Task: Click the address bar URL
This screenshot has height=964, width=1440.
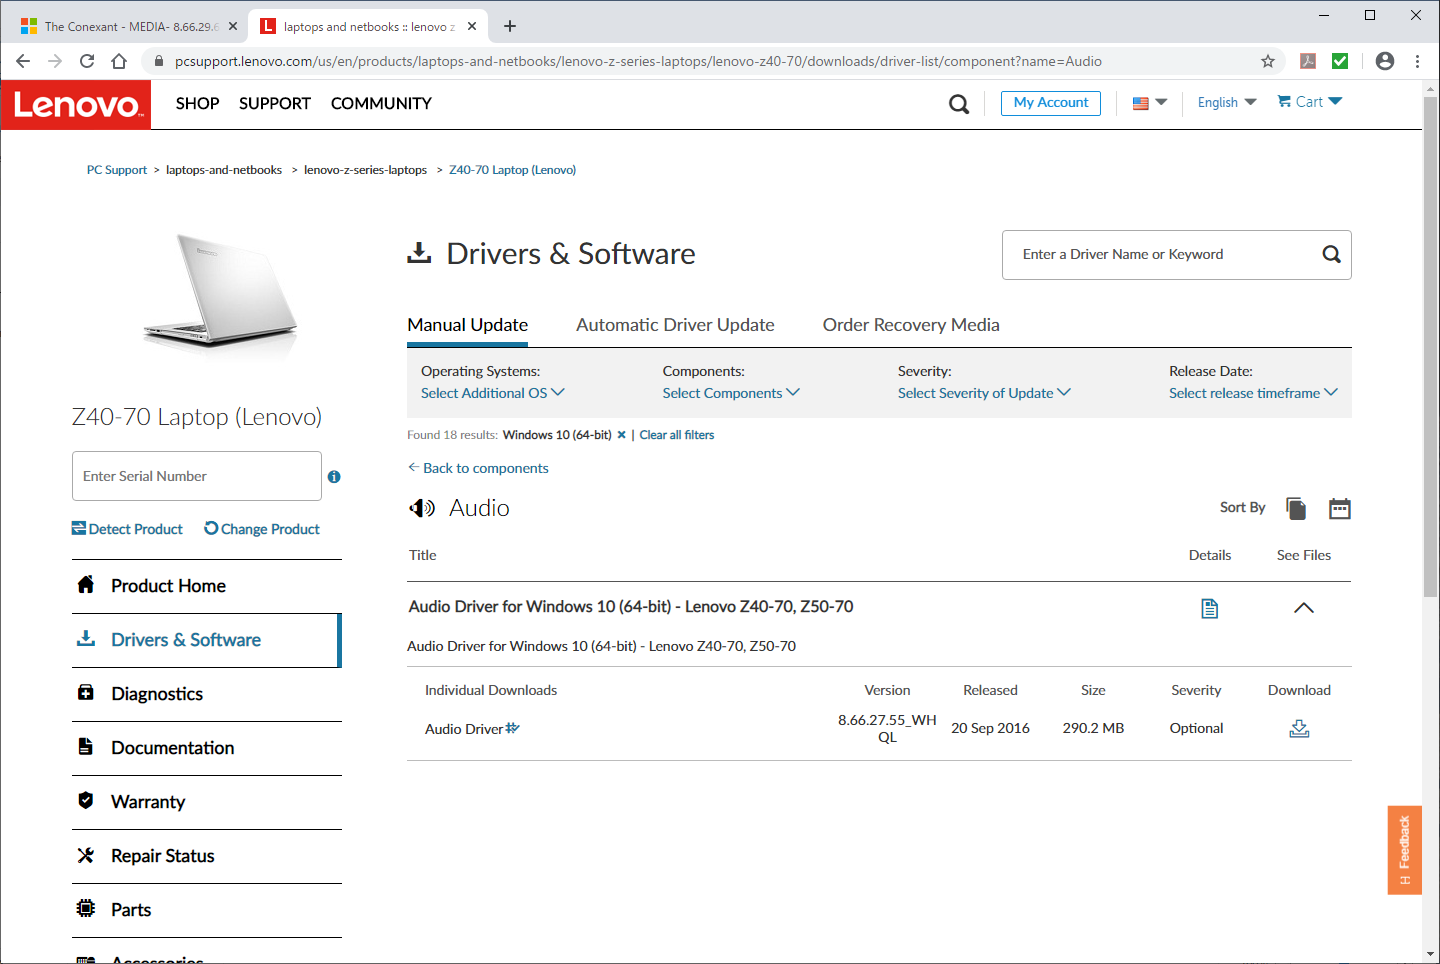Action: (638, 61)
